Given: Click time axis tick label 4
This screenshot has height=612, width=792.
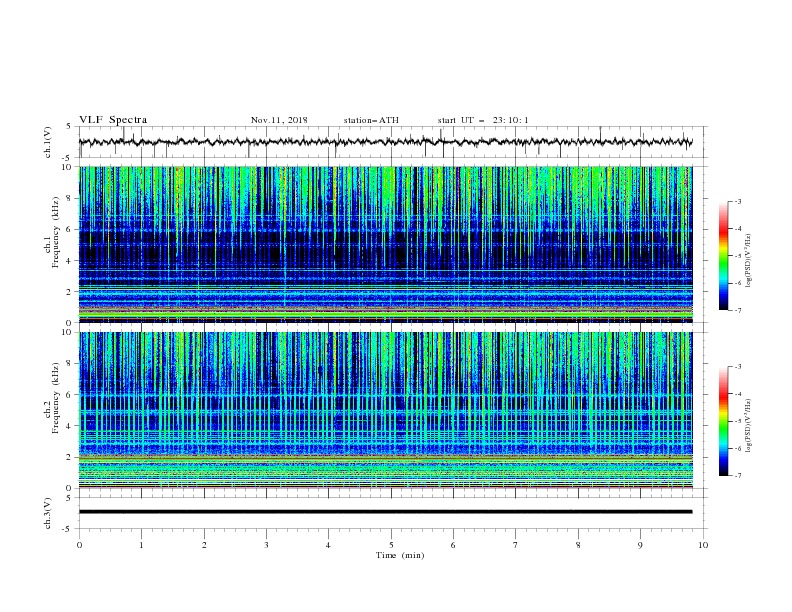Looking at the screenshot, I should tap(328, 545).
